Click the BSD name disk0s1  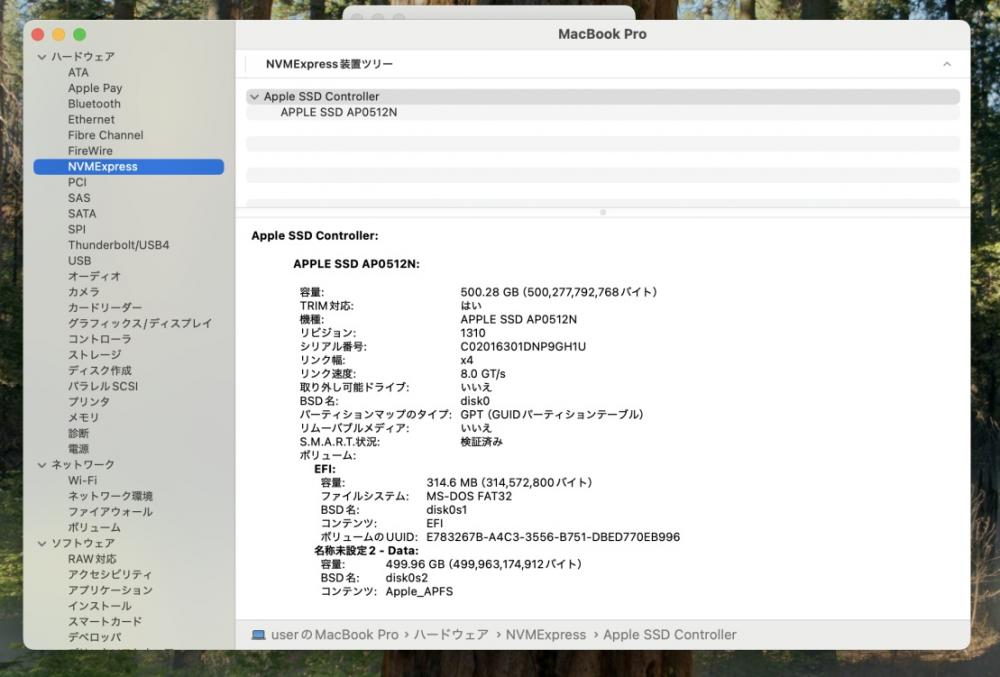[x=446, y=510]
